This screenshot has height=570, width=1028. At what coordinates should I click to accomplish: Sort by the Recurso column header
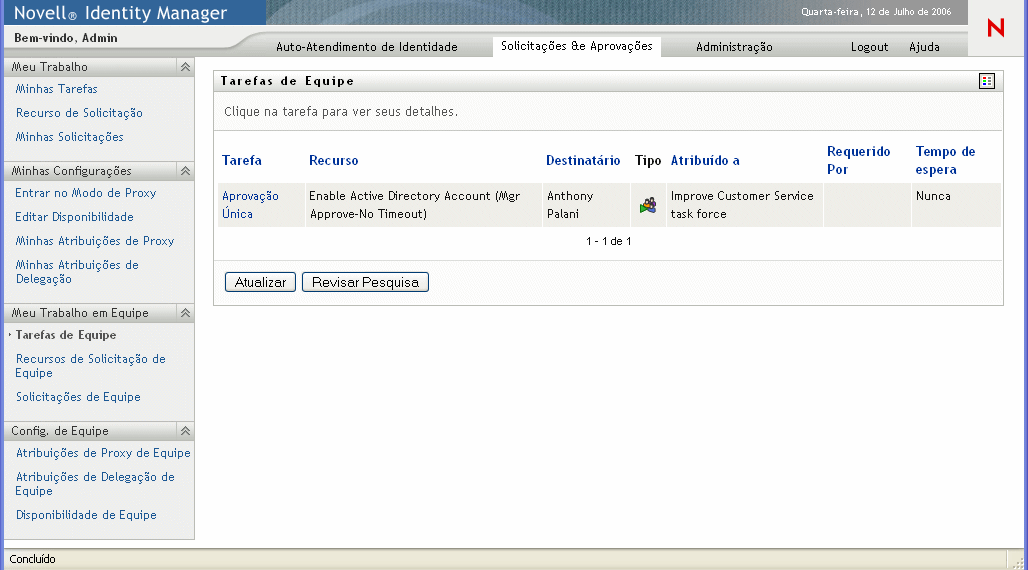333,160
